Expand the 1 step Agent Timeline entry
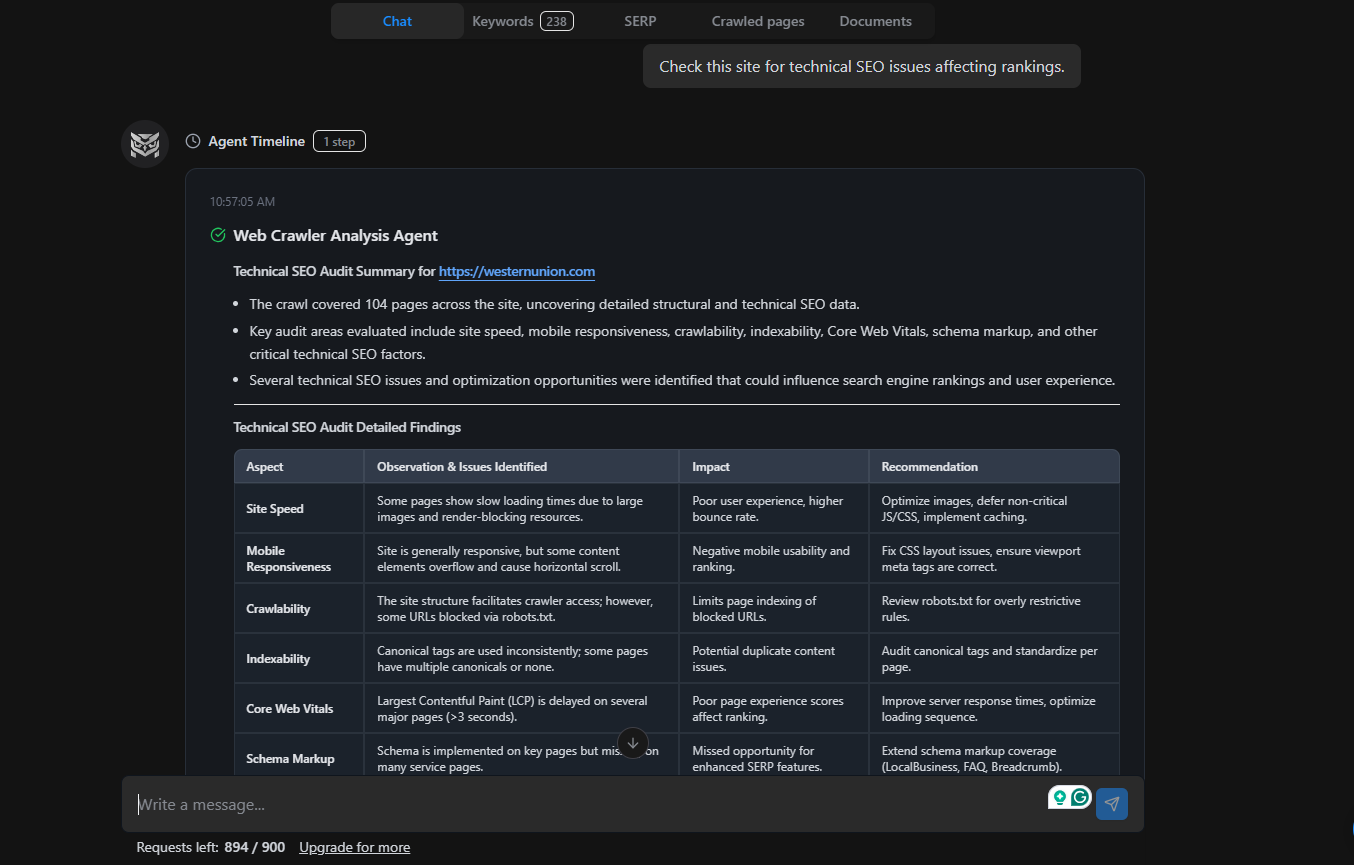Screen dimensions: 1354x865 point(339,141)
